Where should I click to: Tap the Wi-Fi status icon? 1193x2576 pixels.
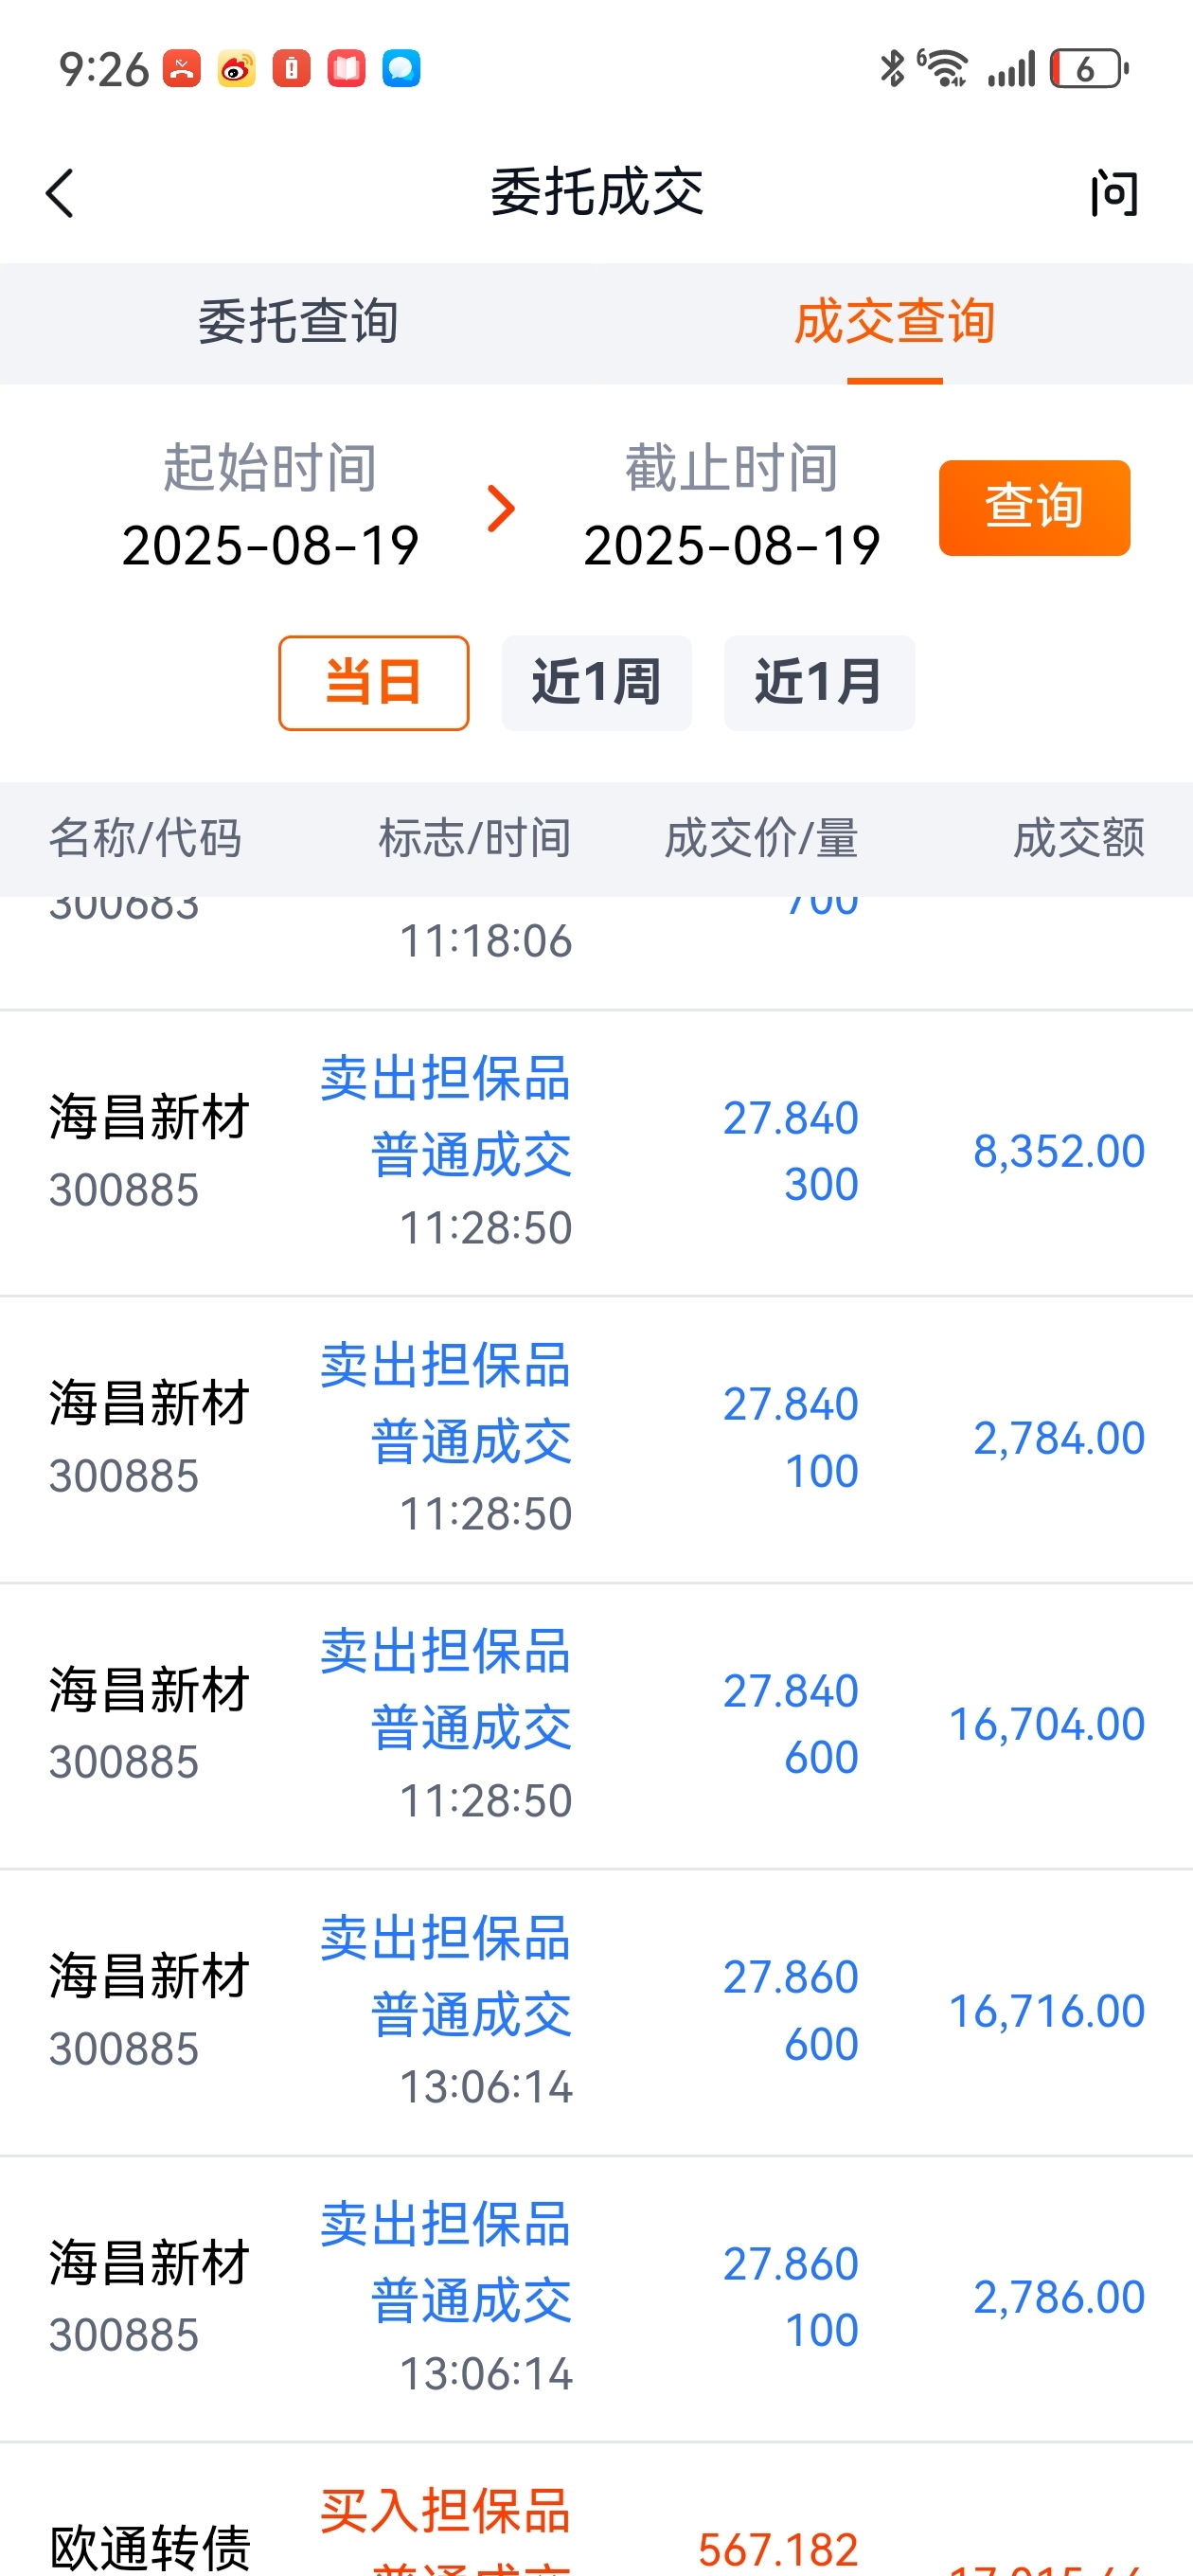[943, 69]
